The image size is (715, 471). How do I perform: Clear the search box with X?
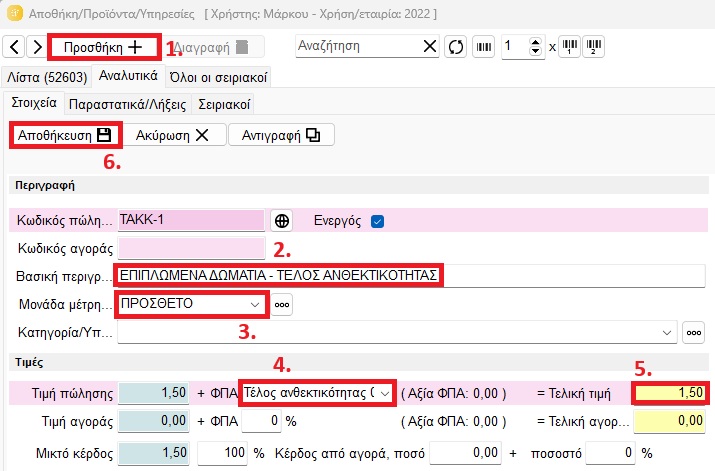429,46
